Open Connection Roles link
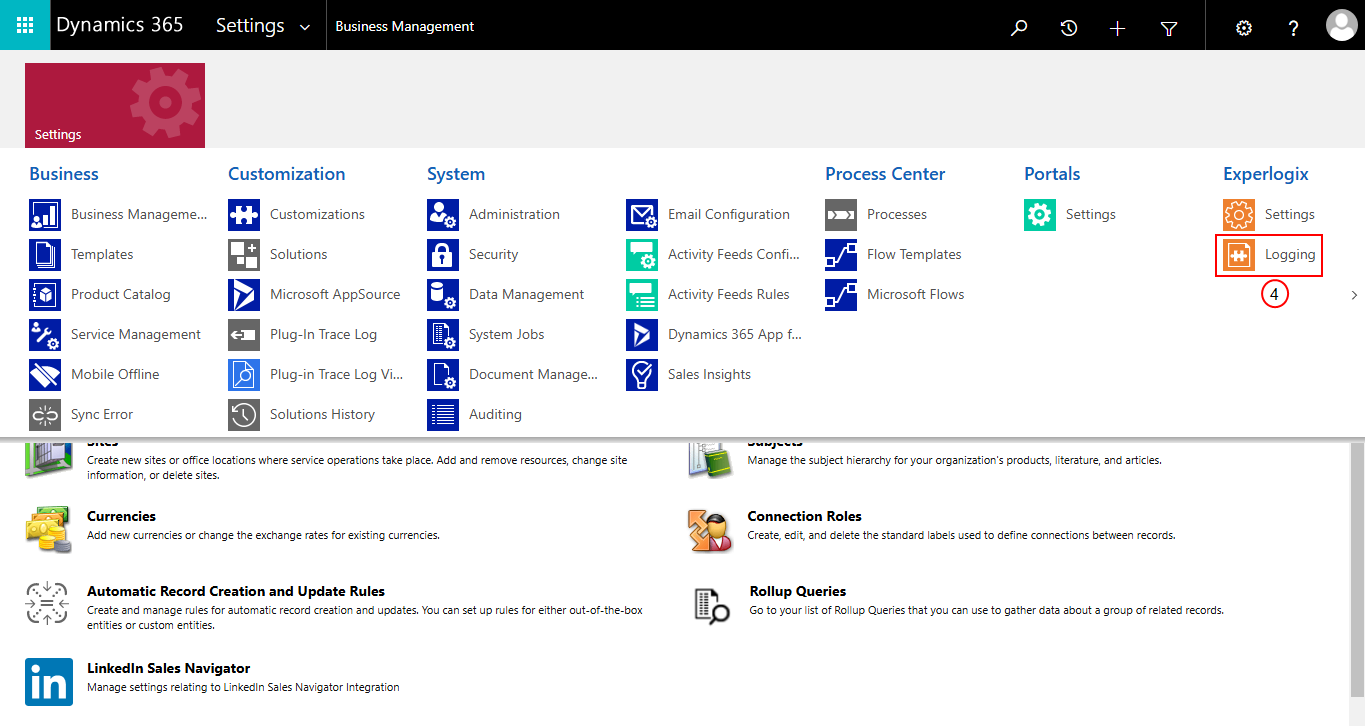 pos(804,516)
